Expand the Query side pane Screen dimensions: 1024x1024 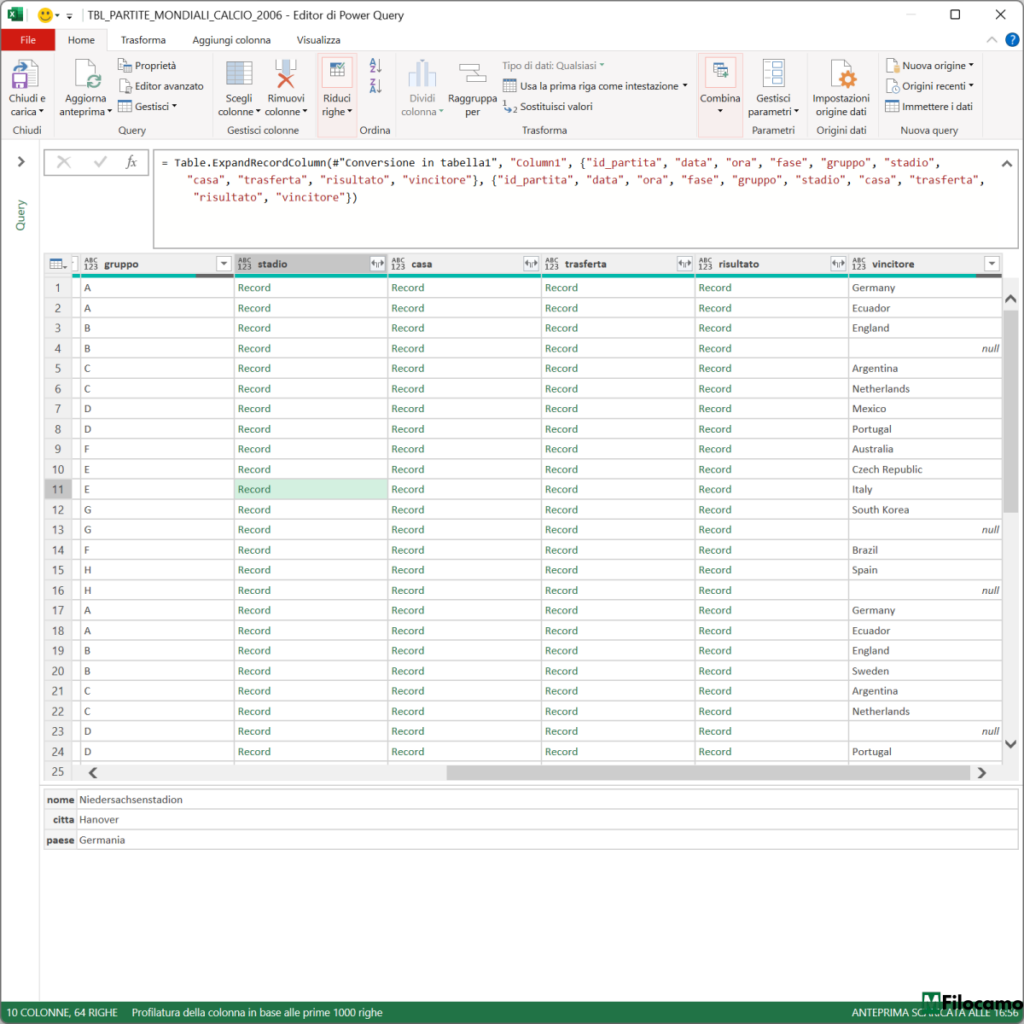pyautogui.click(x=21, y=161)
